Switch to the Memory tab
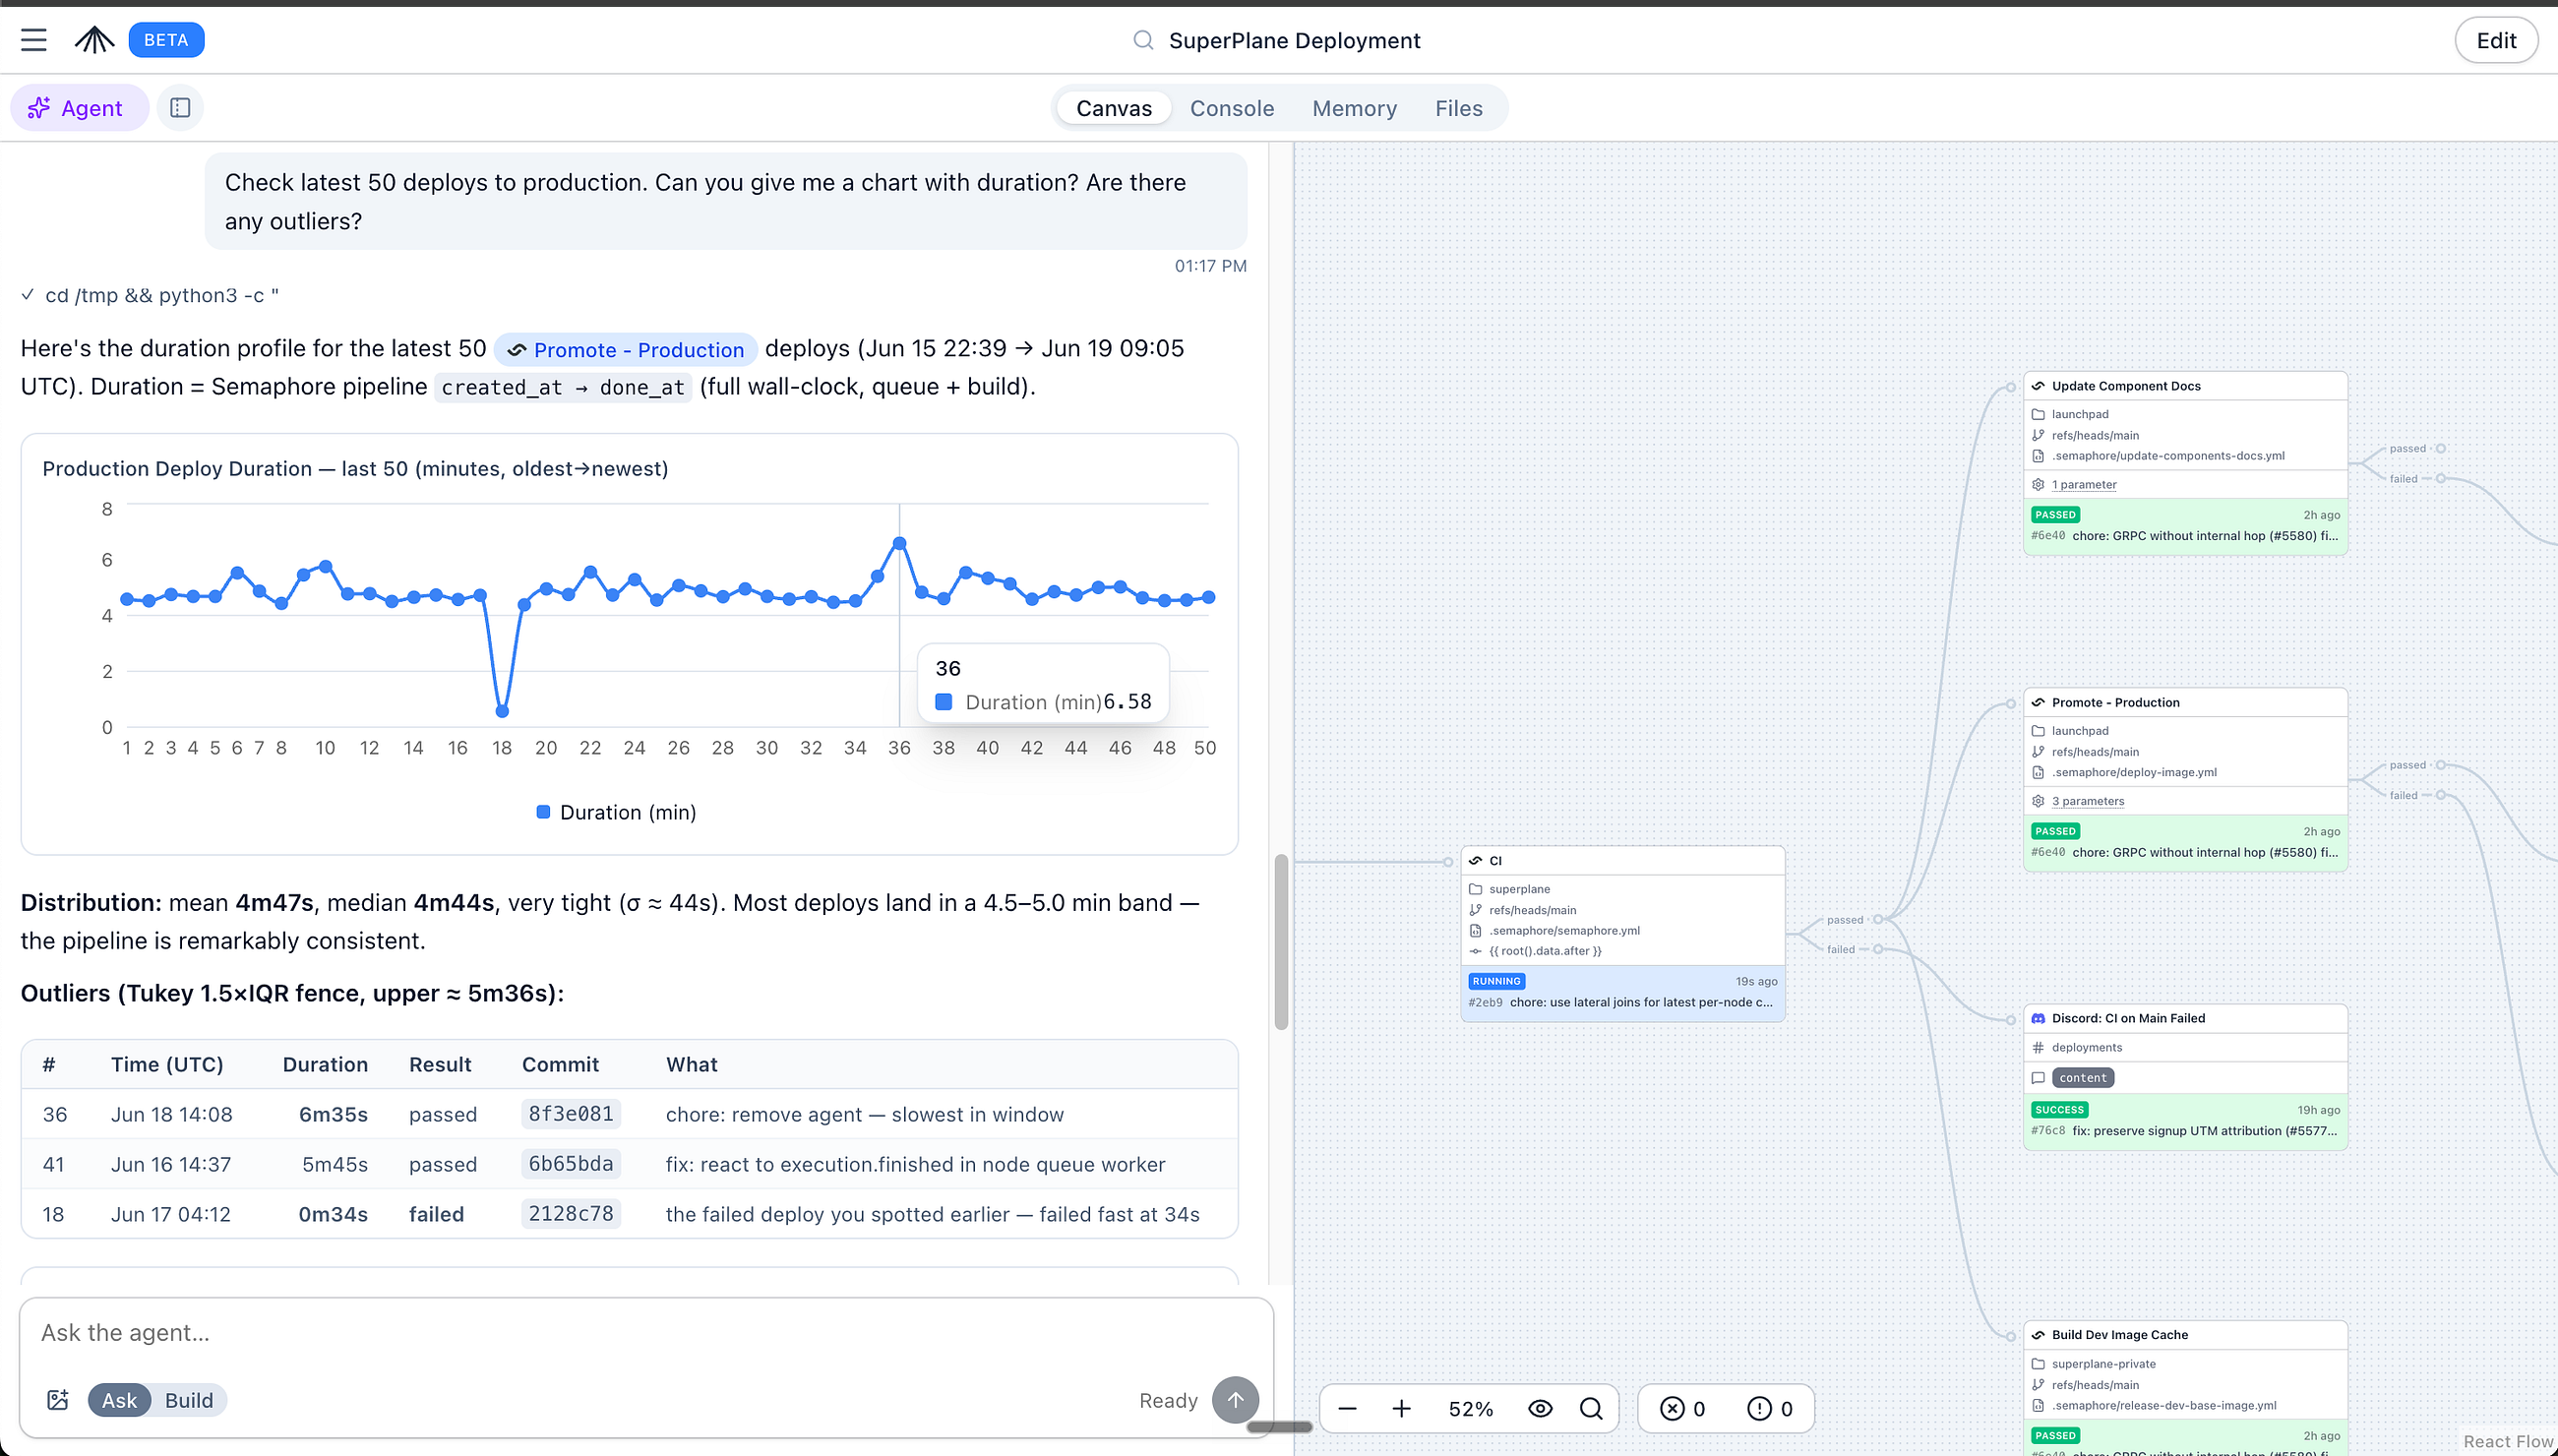 1354,108
